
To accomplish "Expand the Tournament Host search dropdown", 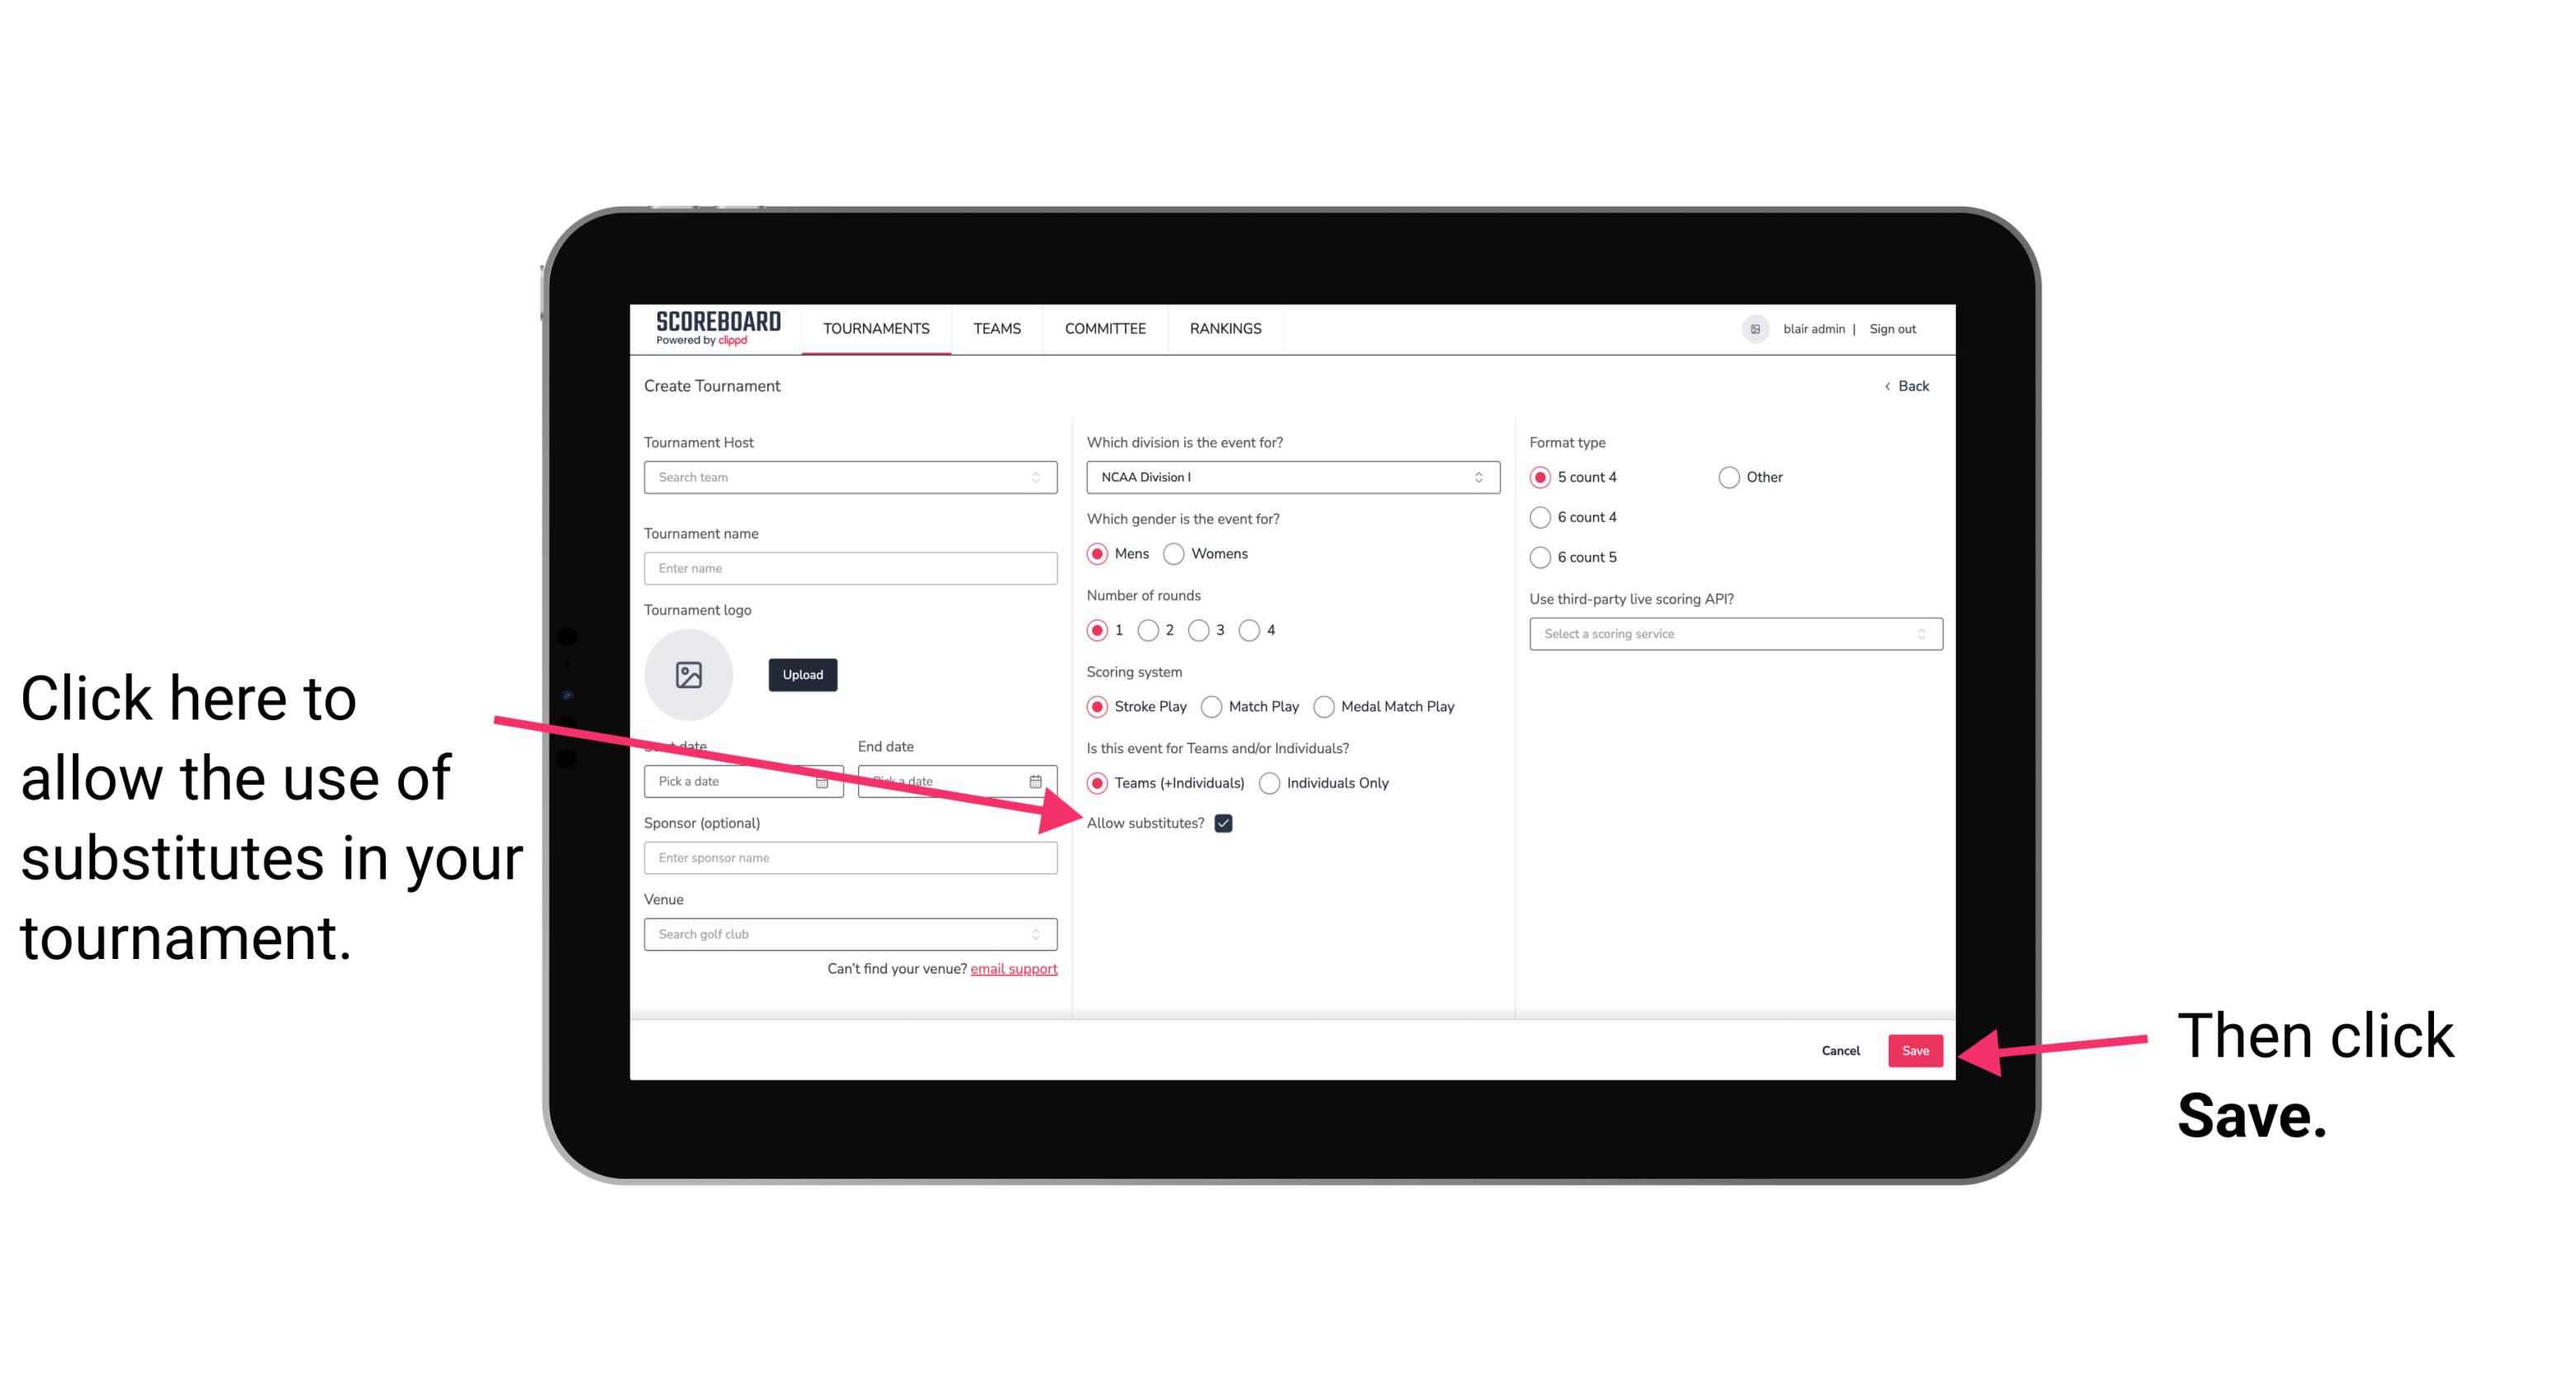I will point(1042,478).
